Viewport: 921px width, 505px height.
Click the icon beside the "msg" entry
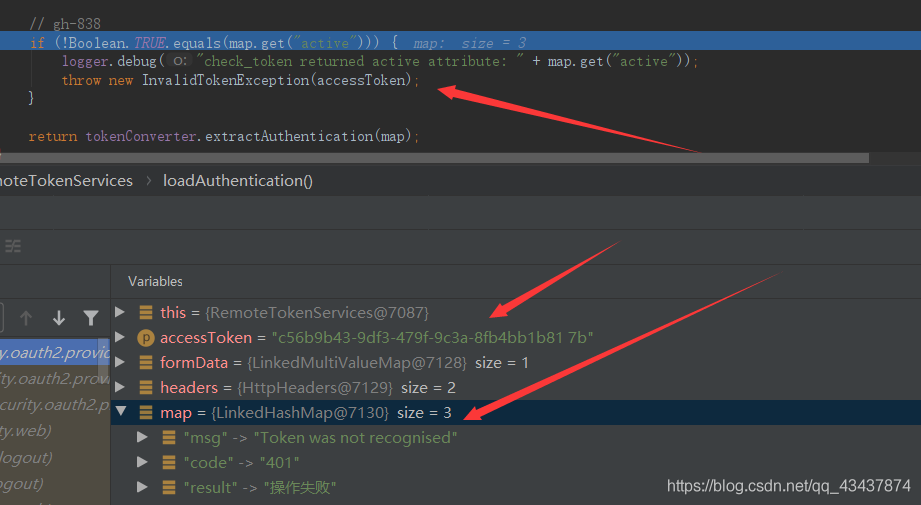[169, 438]
